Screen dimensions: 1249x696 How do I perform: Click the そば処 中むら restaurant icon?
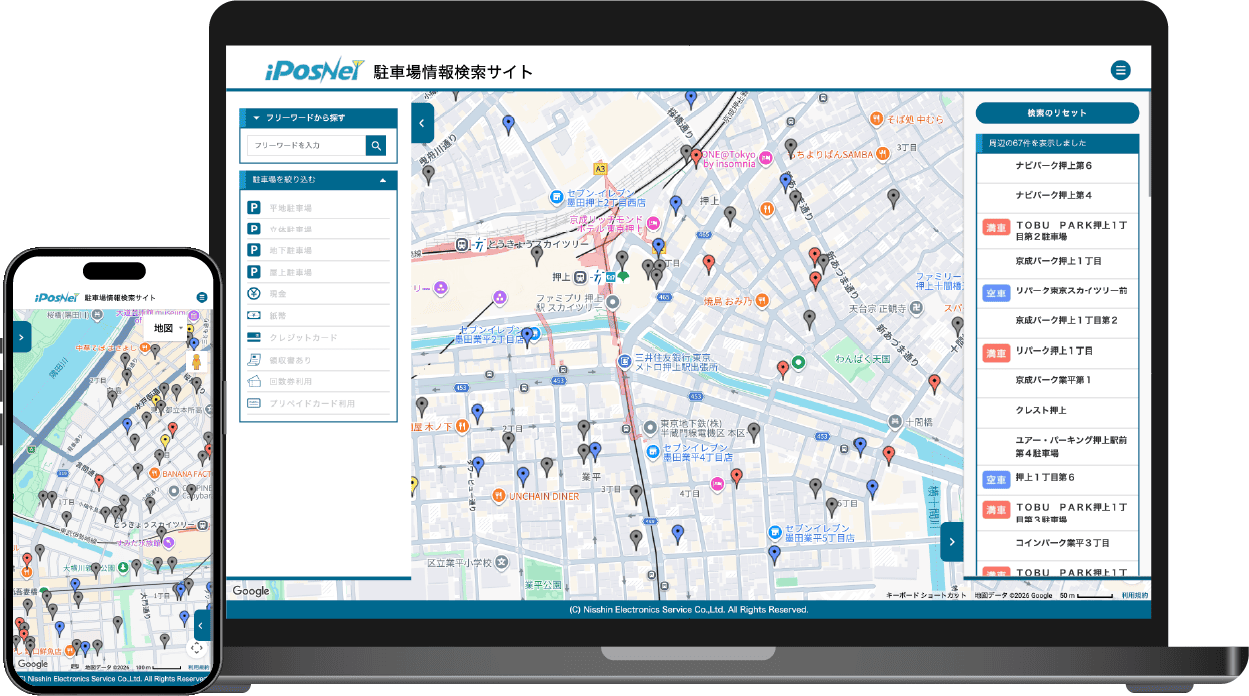coord(876,118)
